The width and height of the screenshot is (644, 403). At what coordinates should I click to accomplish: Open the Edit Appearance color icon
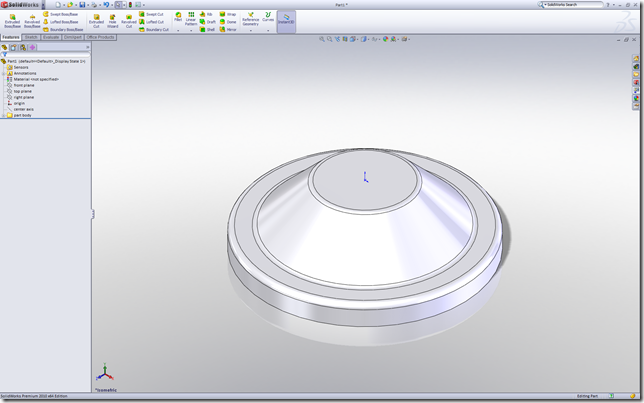pos(385,39)
